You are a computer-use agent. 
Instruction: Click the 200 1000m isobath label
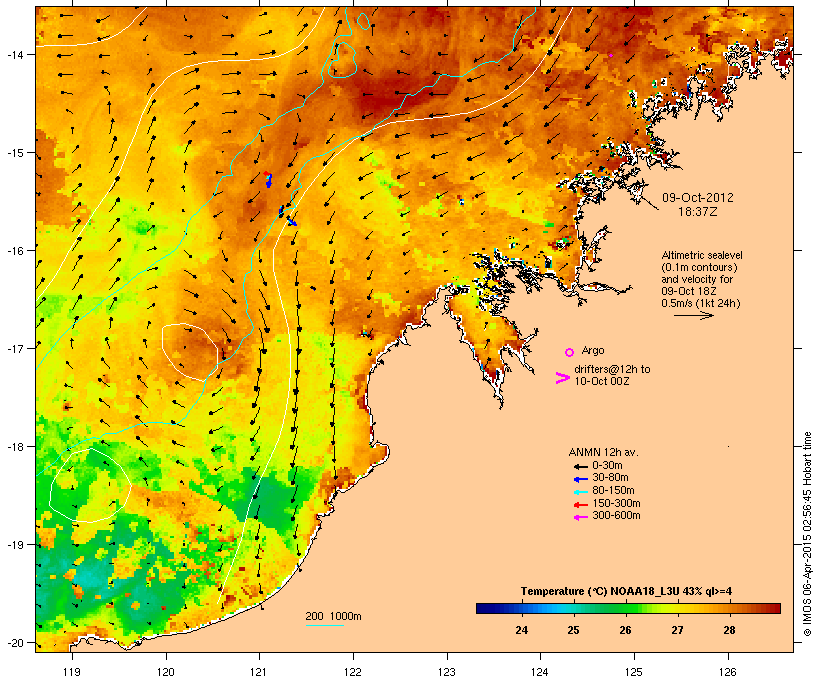[x=333, y=616]
